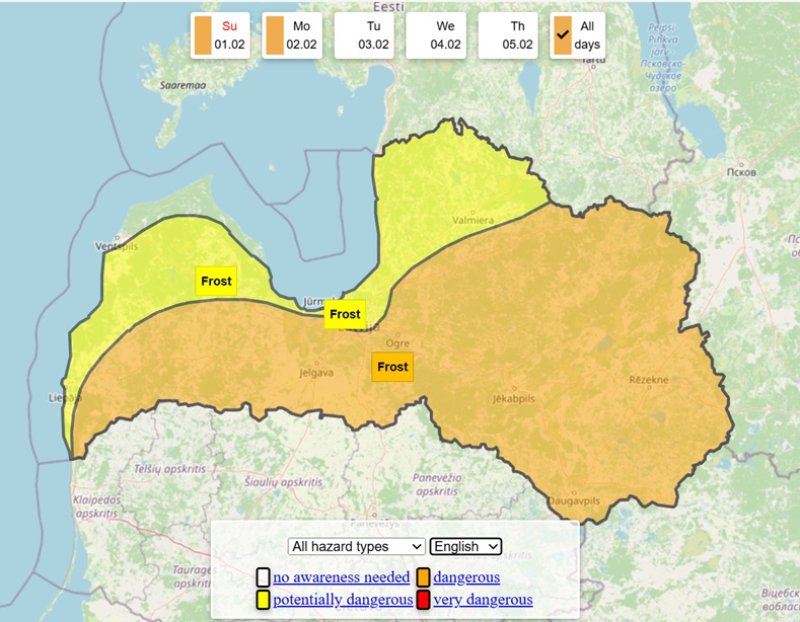Open the 'dangerous' legend link
The image size is (800, 622).
pyautogui.click(x=466, y=577)
